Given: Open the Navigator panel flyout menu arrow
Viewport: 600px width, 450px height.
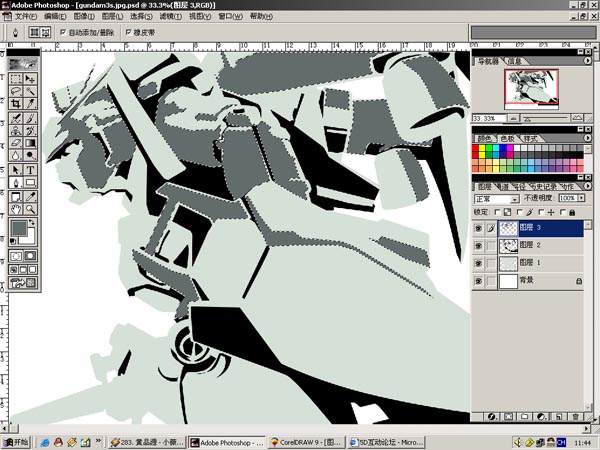Looking at the screenshot, I should [x=588, y=60].
